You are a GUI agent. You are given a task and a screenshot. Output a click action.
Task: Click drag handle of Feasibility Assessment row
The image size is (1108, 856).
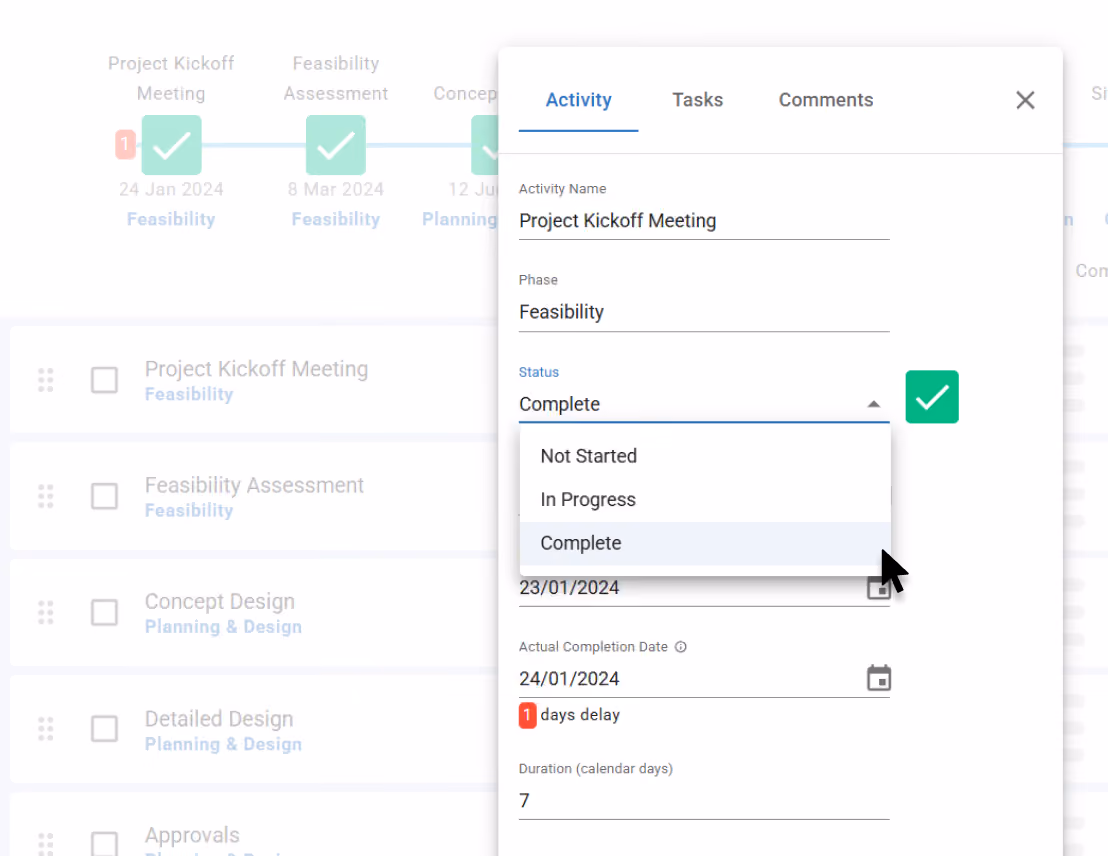pos(45,496)
